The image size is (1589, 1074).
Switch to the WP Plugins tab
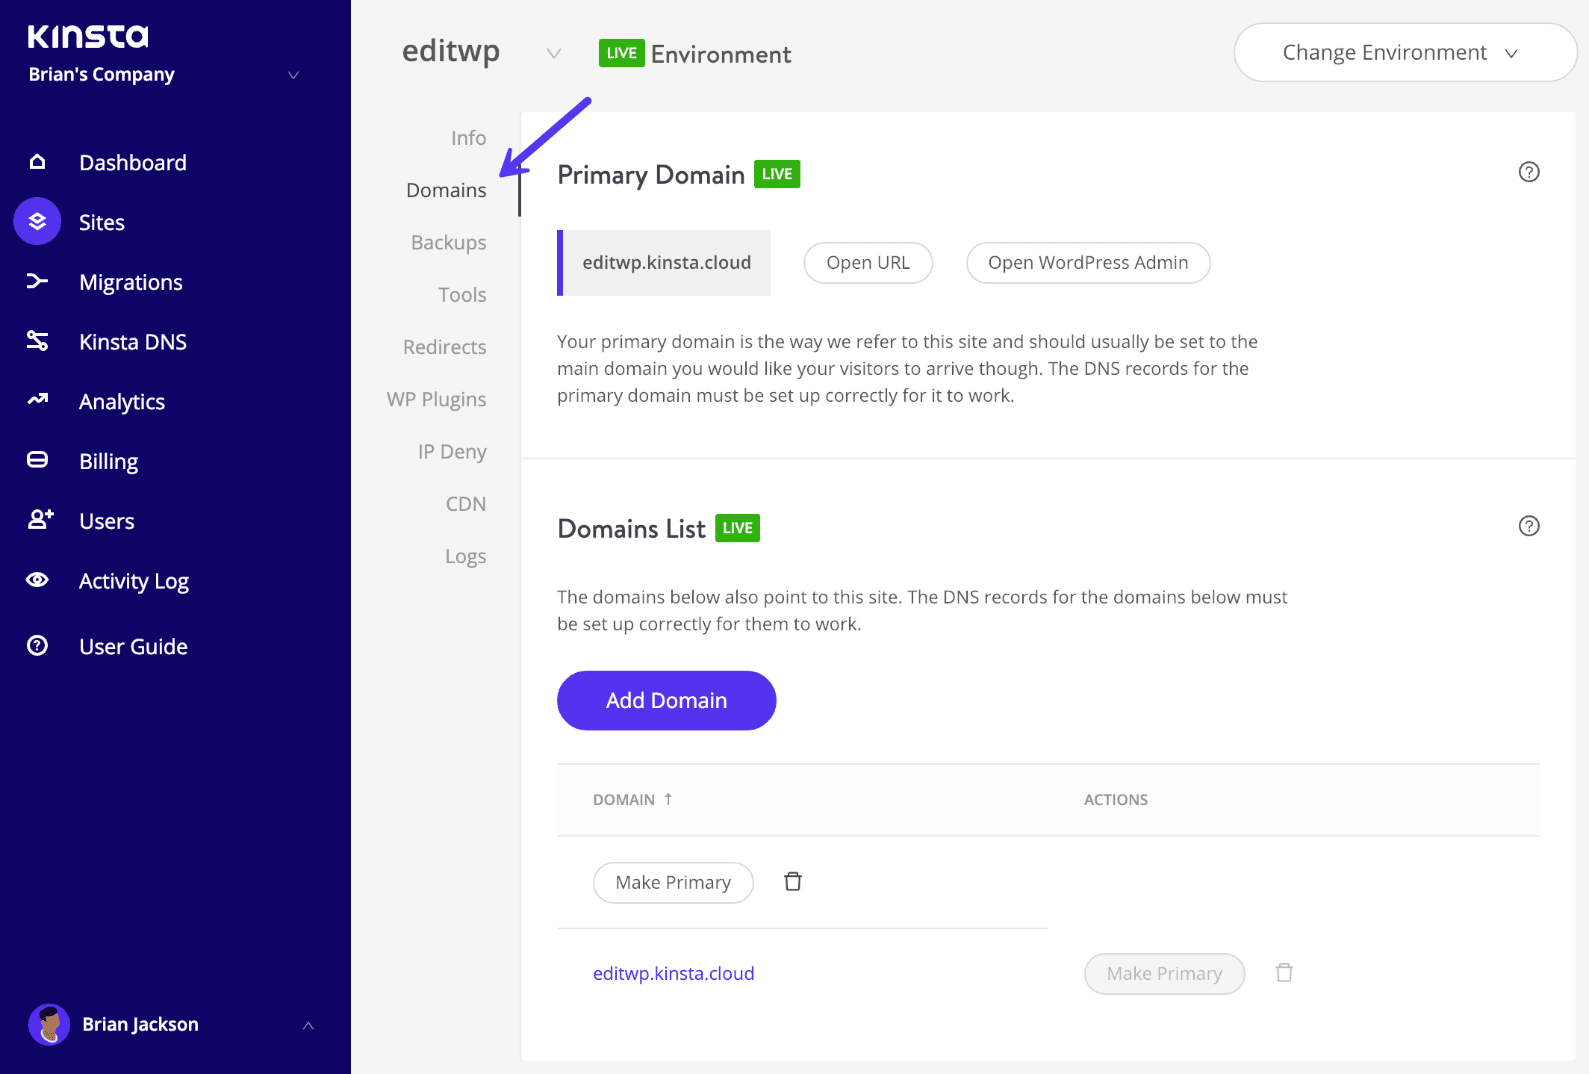tap(436, 399)
